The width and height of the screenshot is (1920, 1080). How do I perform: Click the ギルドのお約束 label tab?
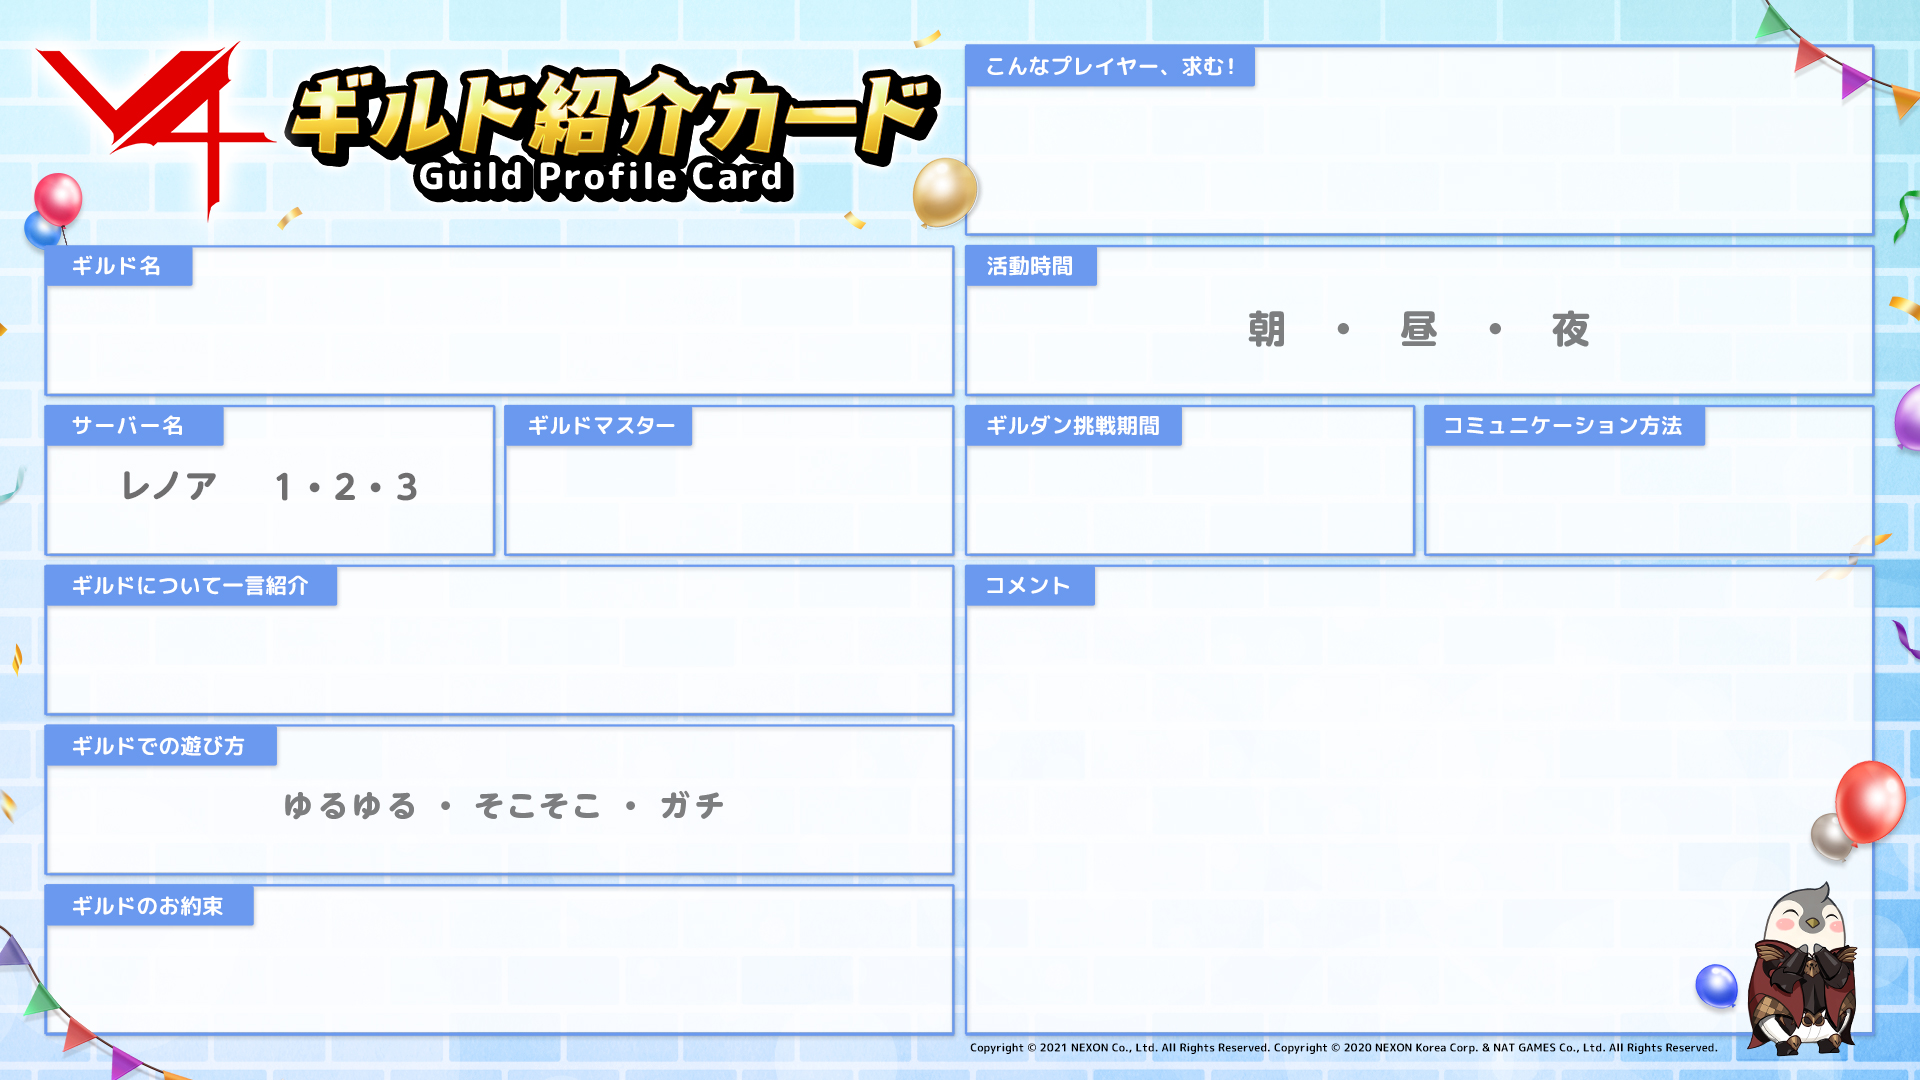[148, 906]
